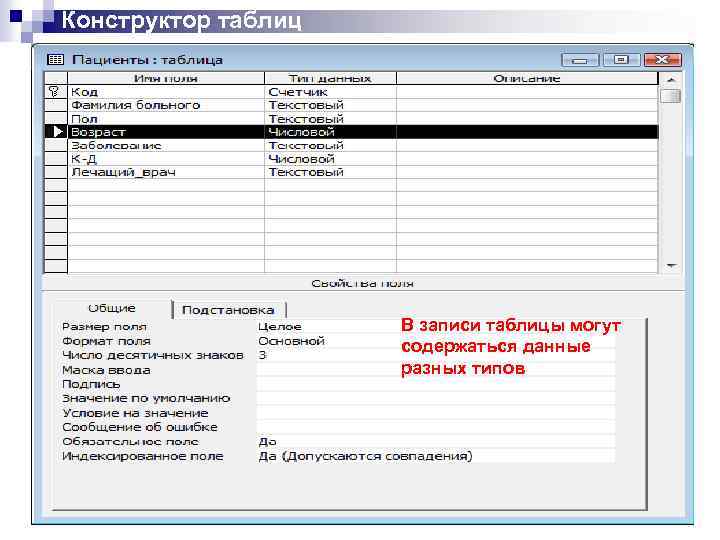Select the Возраст field name cell
This screenshot has height=540, width=720.
(166, 132)
